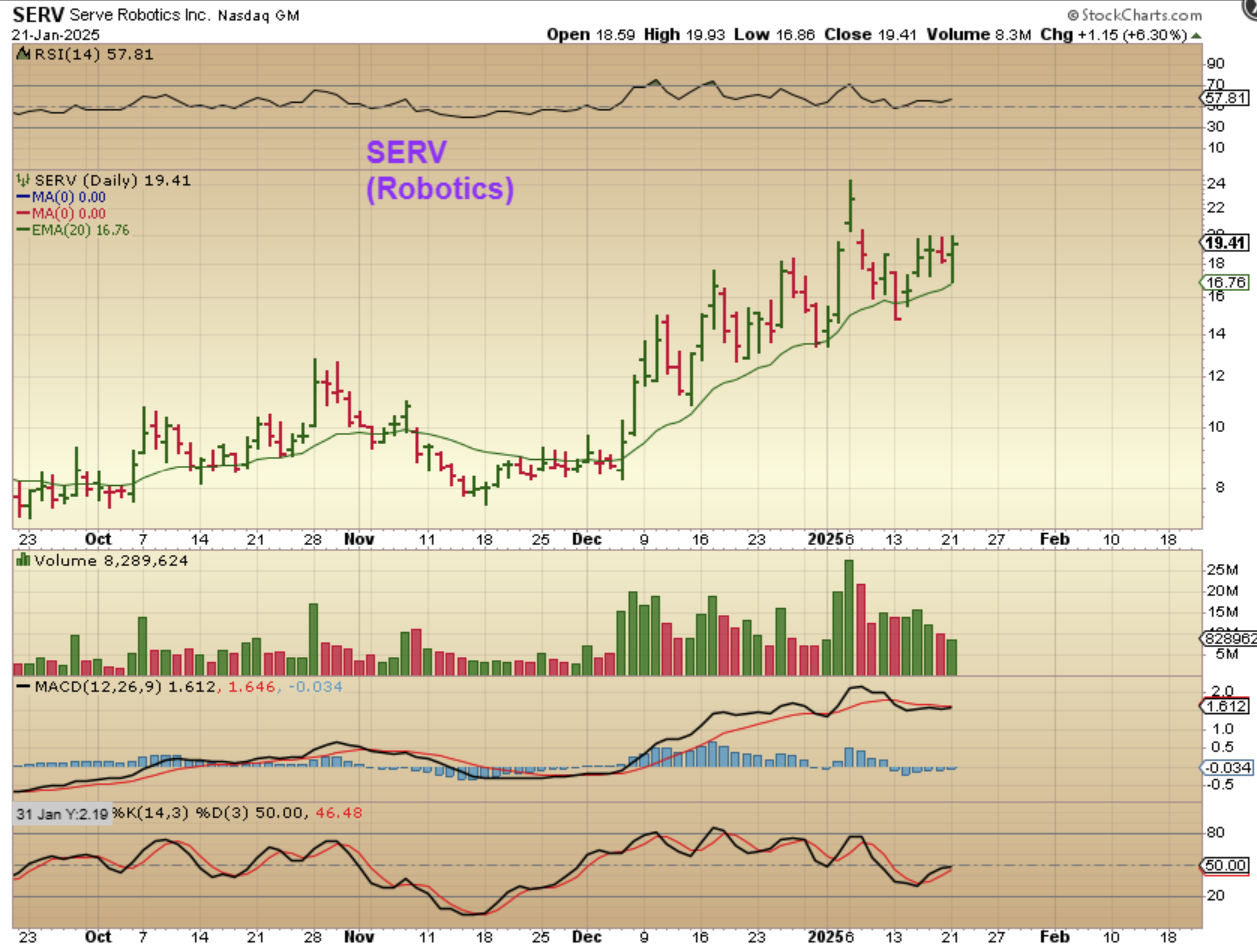Click Oct on the bottom stochastic date axis

98,935
